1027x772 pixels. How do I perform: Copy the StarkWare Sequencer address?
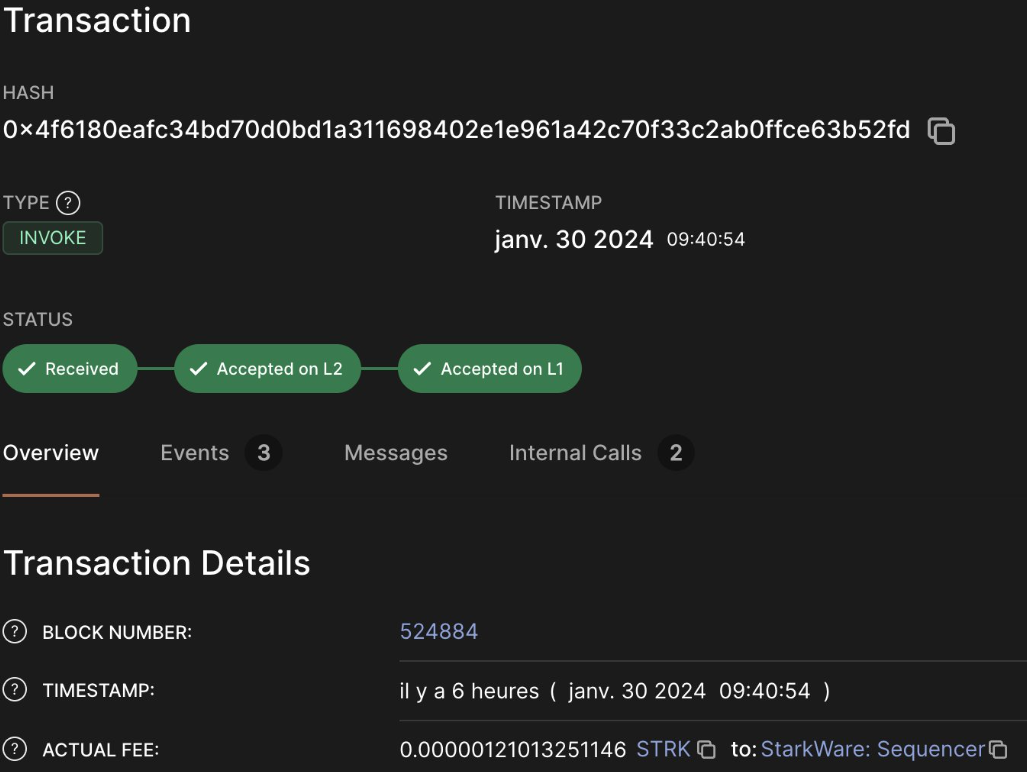pyautogui.click(x=998, y=749)
